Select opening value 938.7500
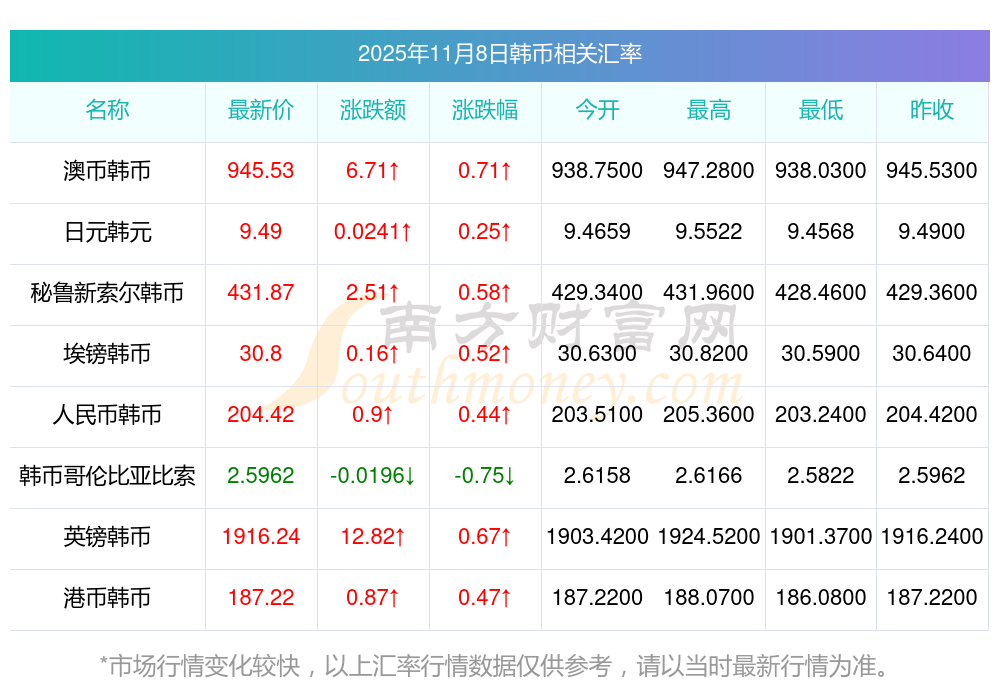This screenshot has height=697, width=1000. [597, 171]
